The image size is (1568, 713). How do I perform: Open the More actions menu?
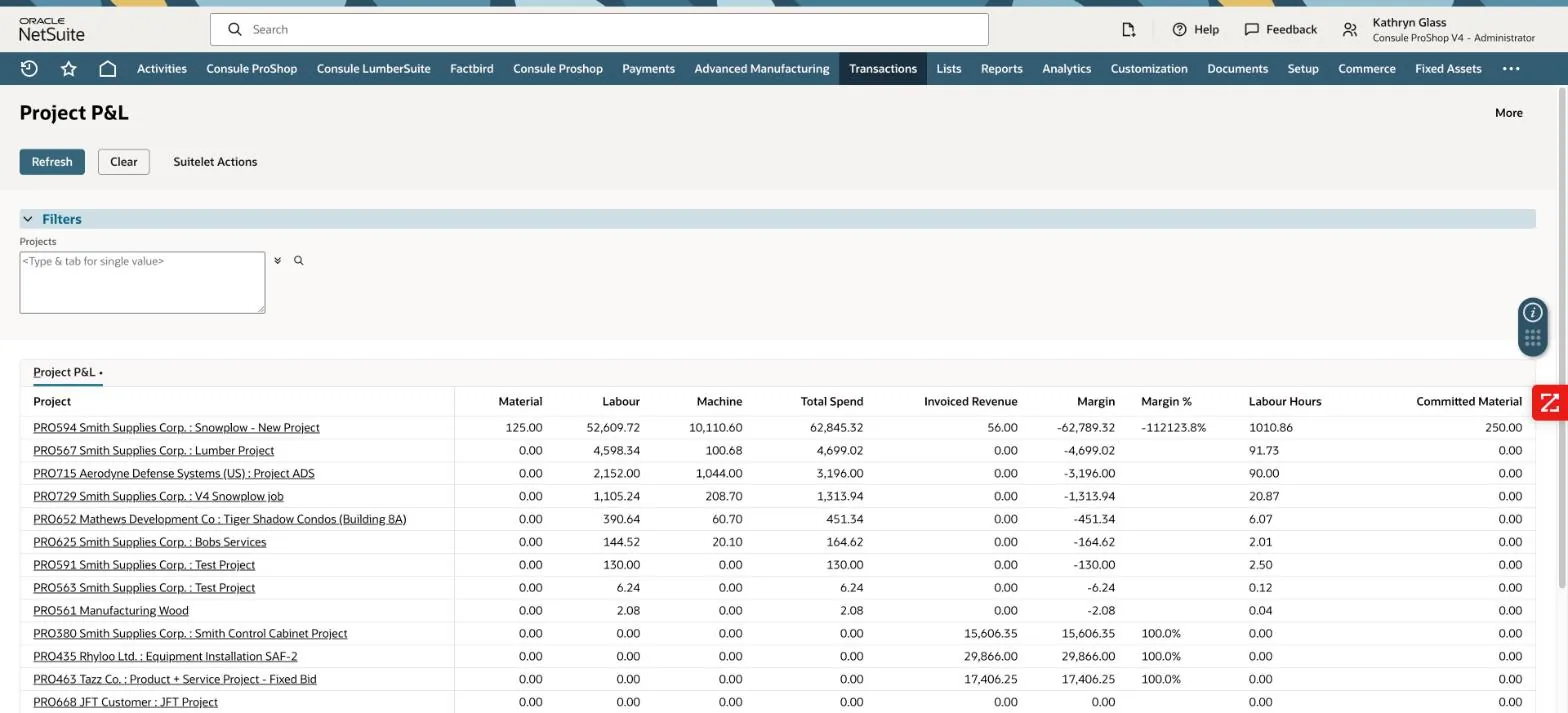[x=1508, y=113]
